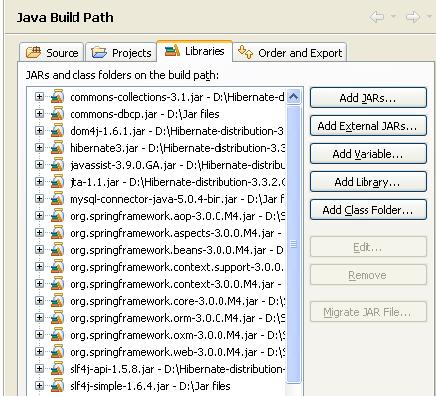Click the jar icon of dom4j-1.6.1.jar
Screen dimensions: 436x397
57,131
